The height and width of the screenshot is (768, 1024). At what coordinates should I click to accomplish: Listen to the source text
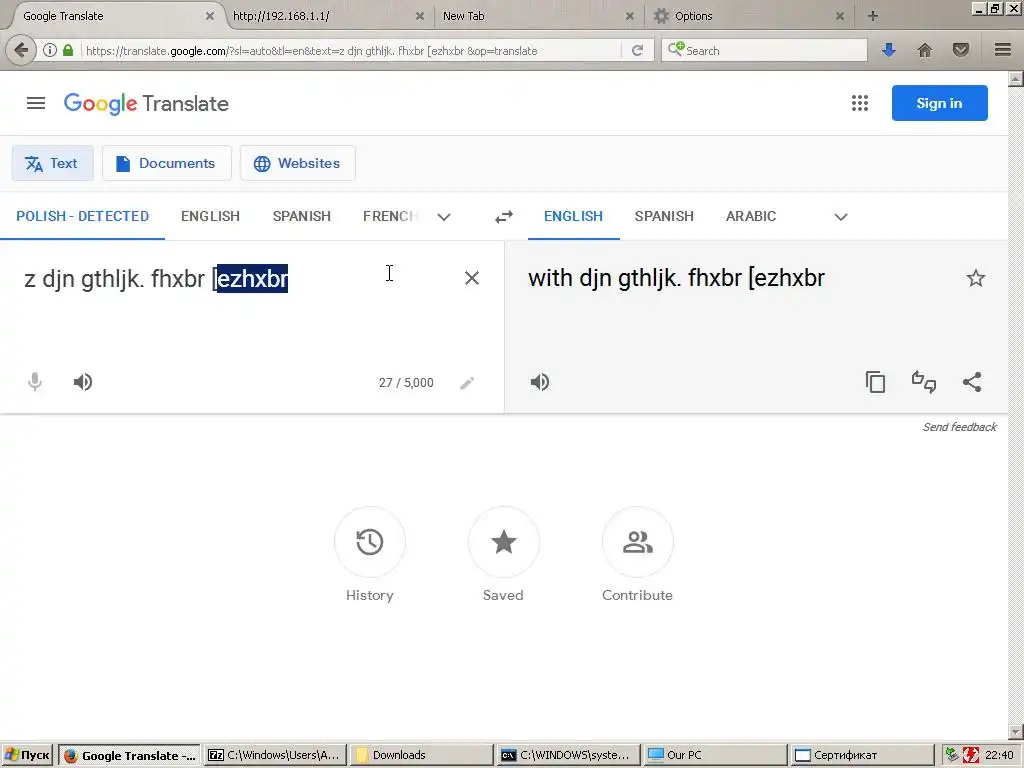[83, 382]
